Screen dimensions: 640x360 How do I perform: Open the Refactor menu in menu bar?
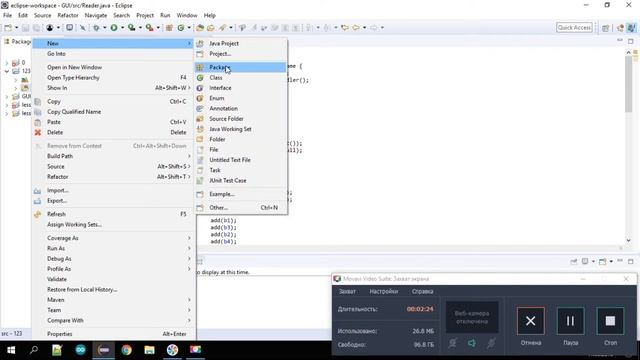[x=68, y=15]
